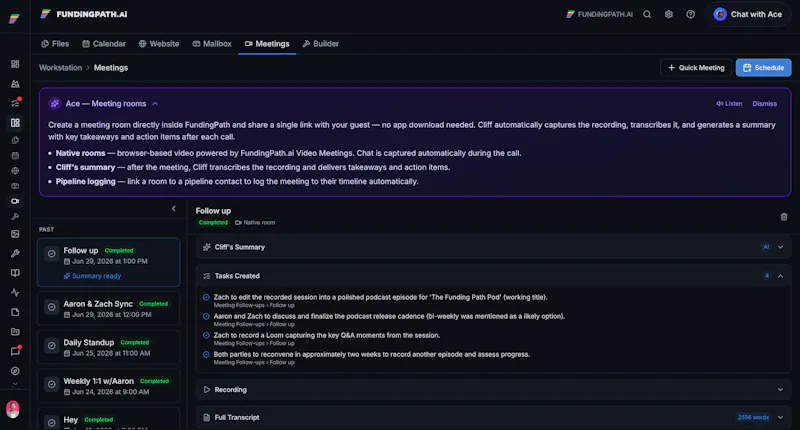Open the image gallery icon in sidebar
The image size is (800, 430).
pyautogui.click(x=15, y=234)
